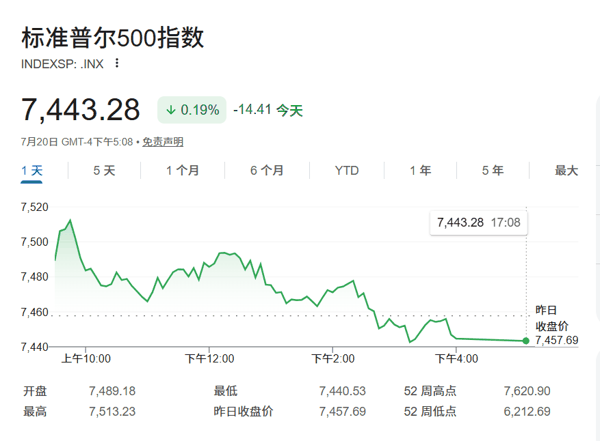Open the 免责声明 disclaimer link
Viewport: 600px width, 441px height.
(x=163, y=142)
